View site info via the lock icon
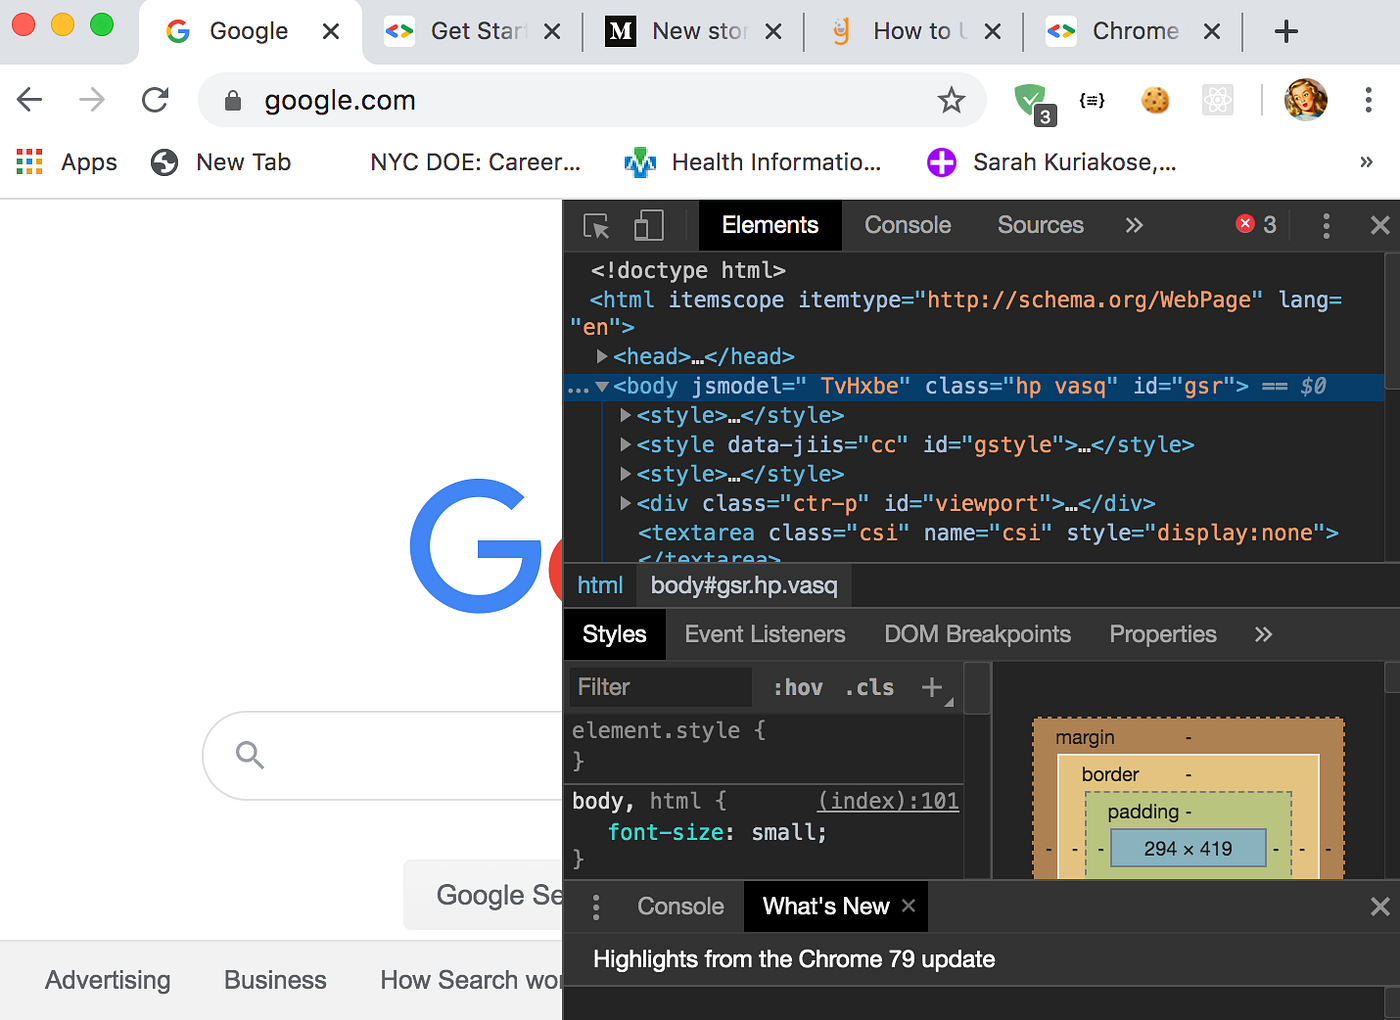The height and width of the screenshot is (1020, 1400). [x=233, y=100]
